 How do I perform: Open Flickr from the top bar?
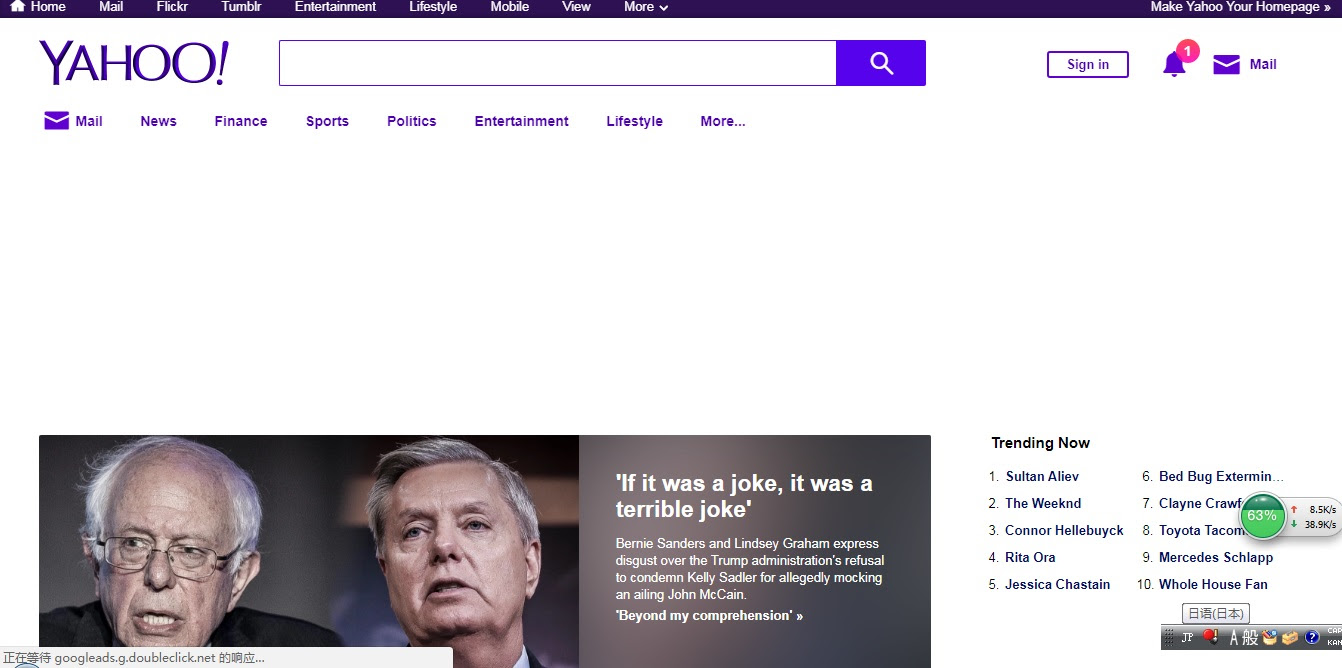point(172,6)
